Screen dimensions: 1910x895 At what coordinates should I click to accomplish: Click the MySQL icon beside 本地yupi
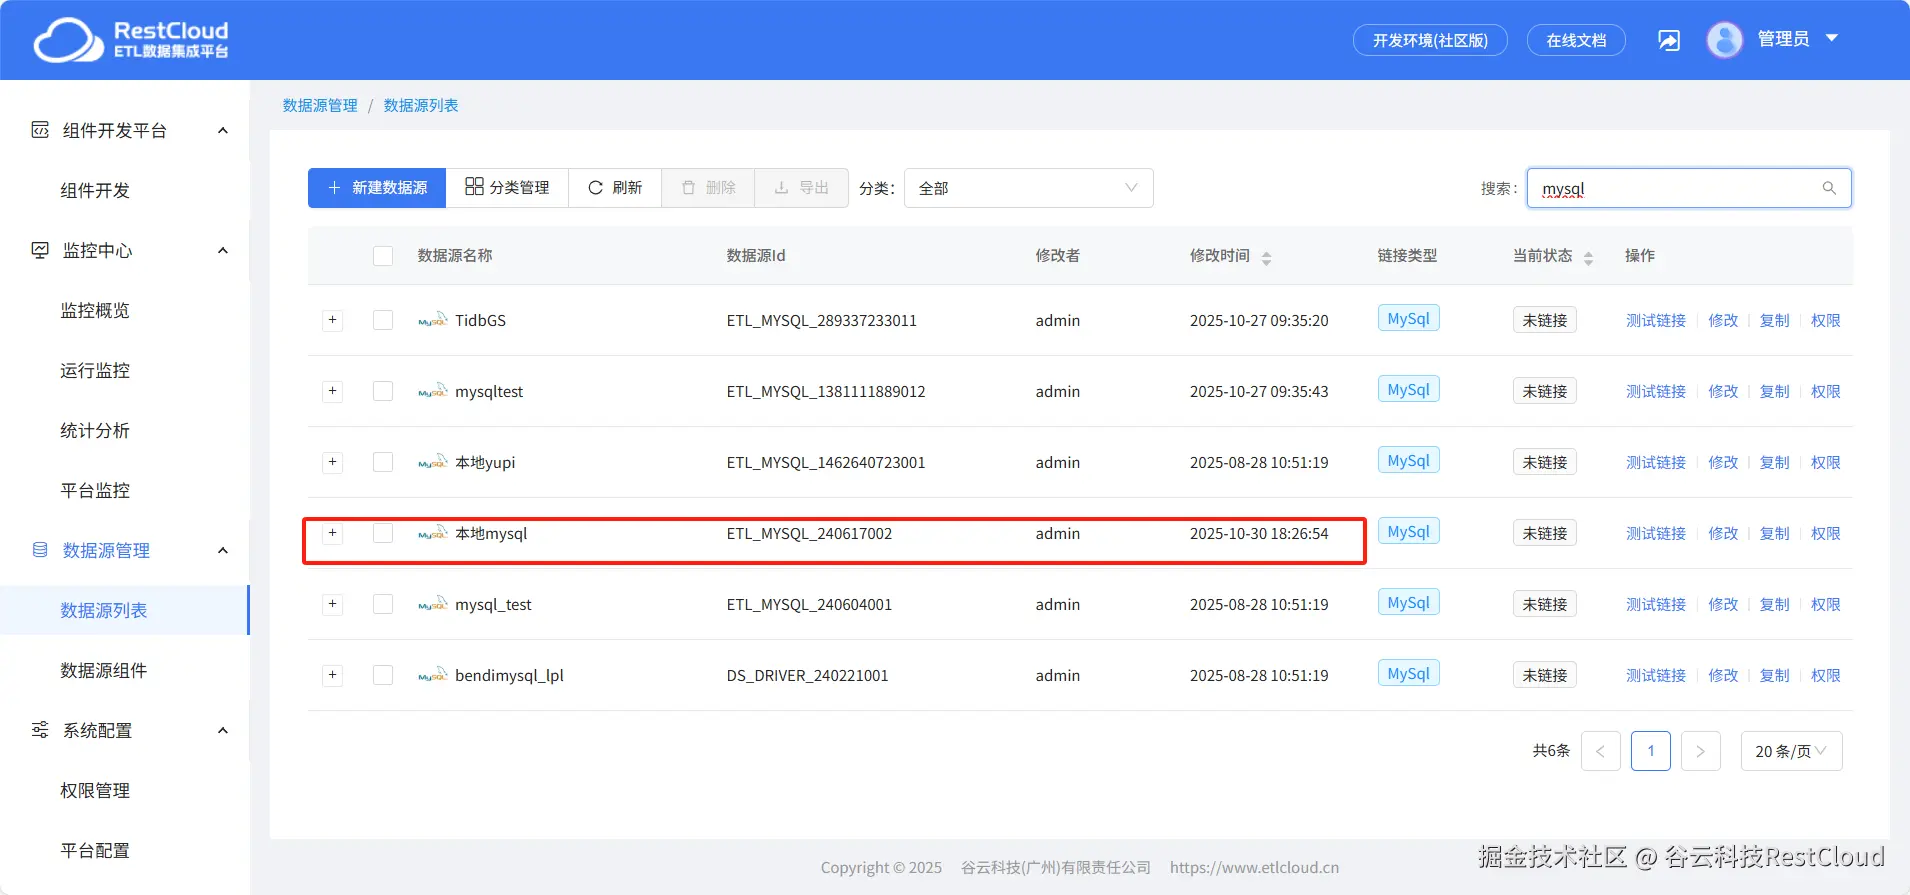click(433, 462)
